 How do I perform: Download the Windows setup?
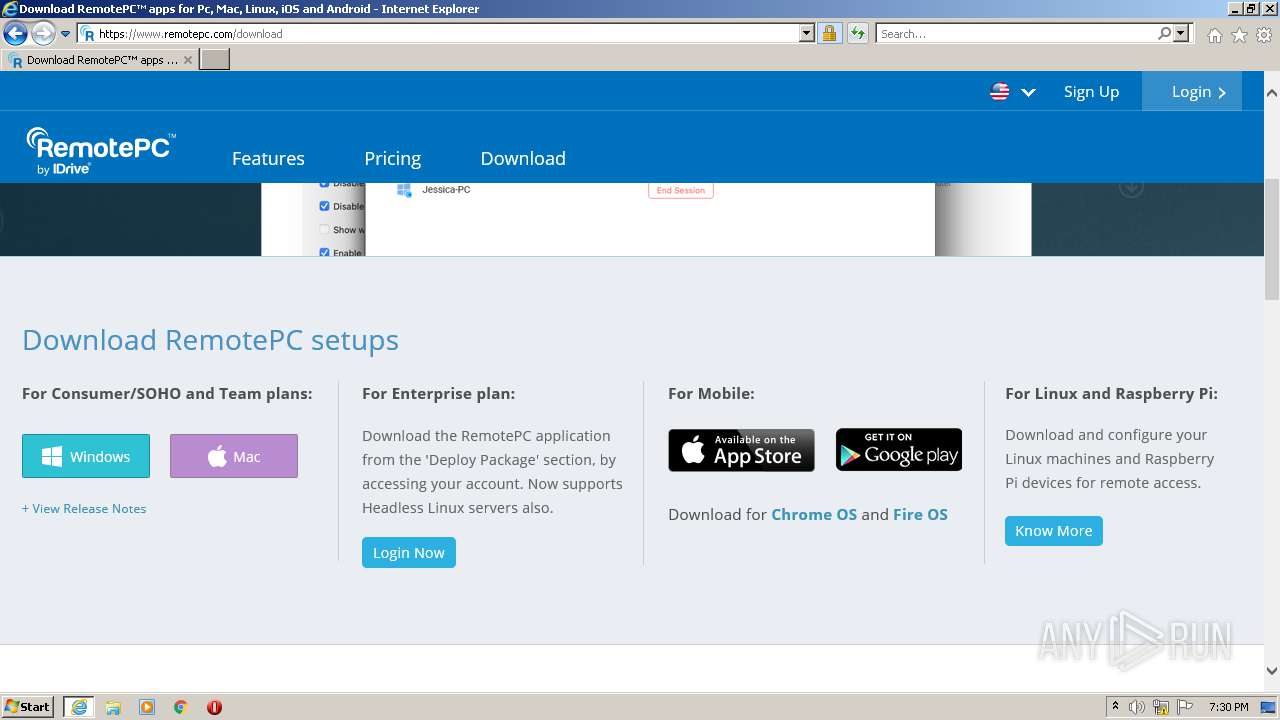point(86,456)
